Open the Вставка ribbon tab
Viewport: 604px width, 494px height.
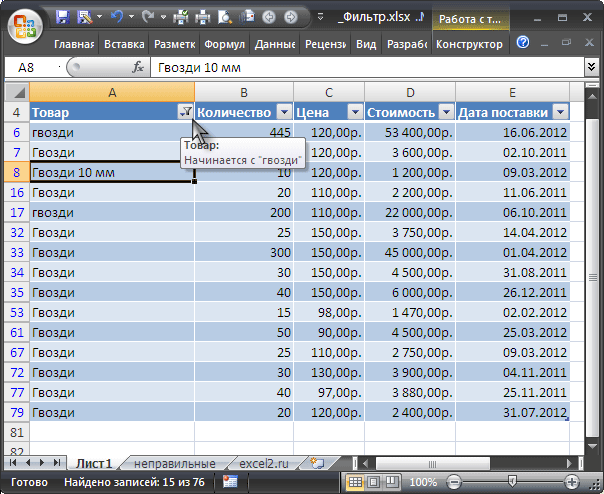(124, 44)
